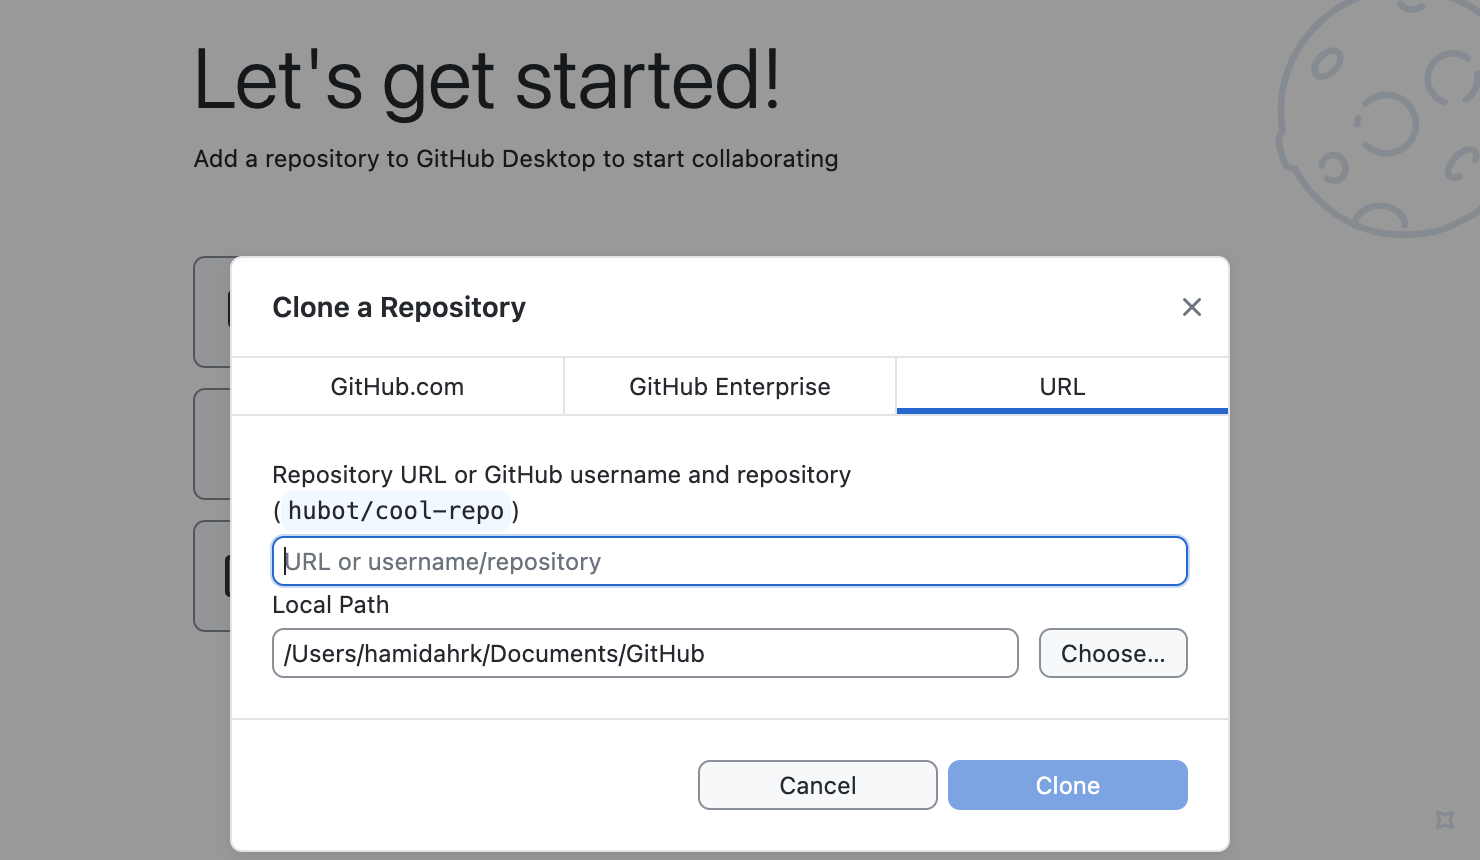The width and height of the screenshot is (1480, 860).
Task: Click the Local Path label
Action: 330,604
